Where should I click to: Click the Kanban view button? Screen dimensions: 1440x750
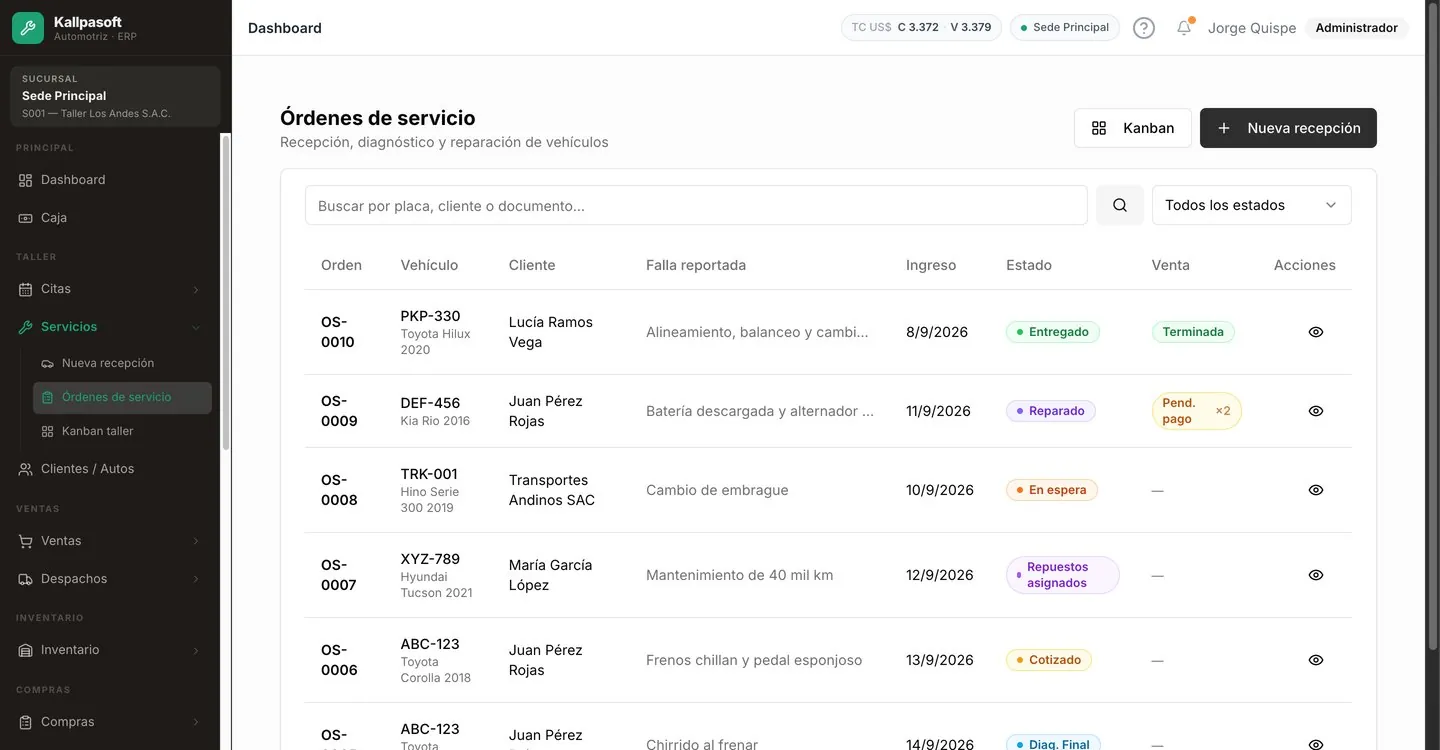tap(1133, 128)
